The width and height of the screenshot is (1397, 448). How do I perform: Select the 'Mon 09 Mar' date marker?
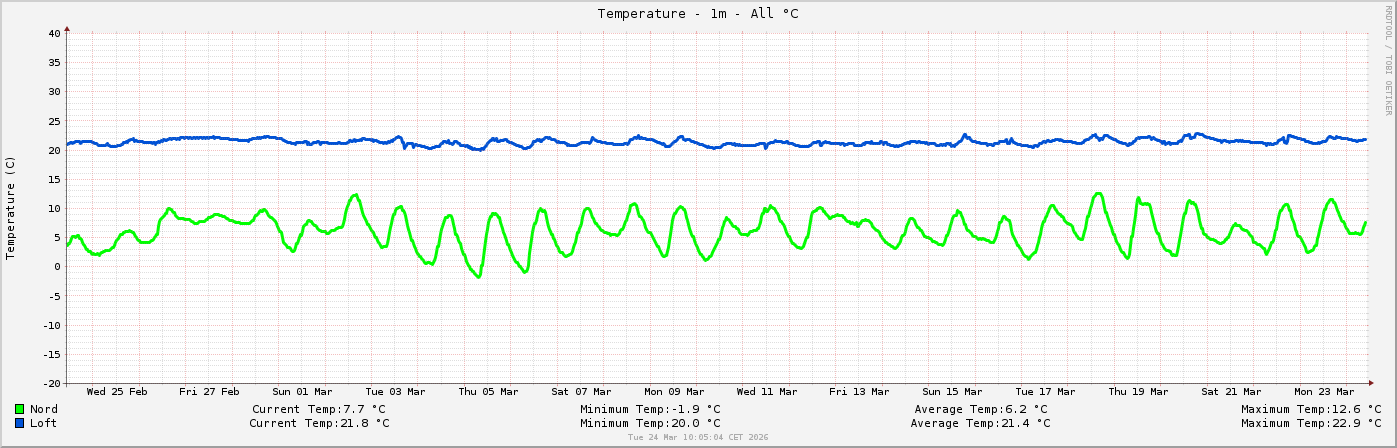[x=674, y=392]
